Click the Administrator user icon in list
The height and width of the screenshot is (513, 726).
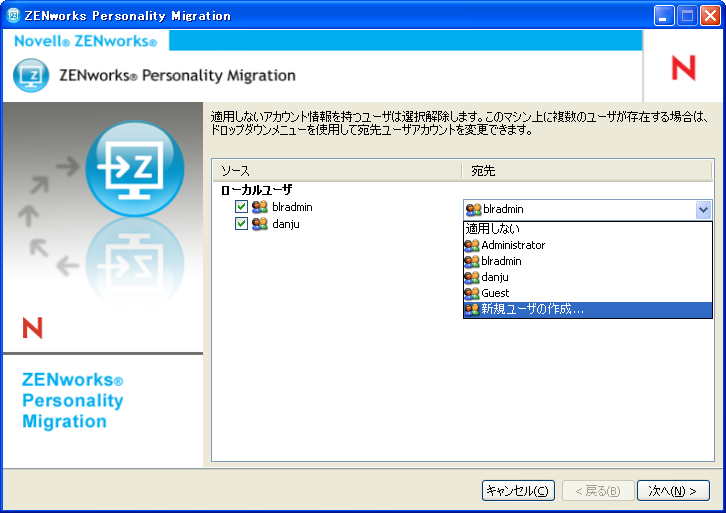pyautogui.click(x=472, y=245)
